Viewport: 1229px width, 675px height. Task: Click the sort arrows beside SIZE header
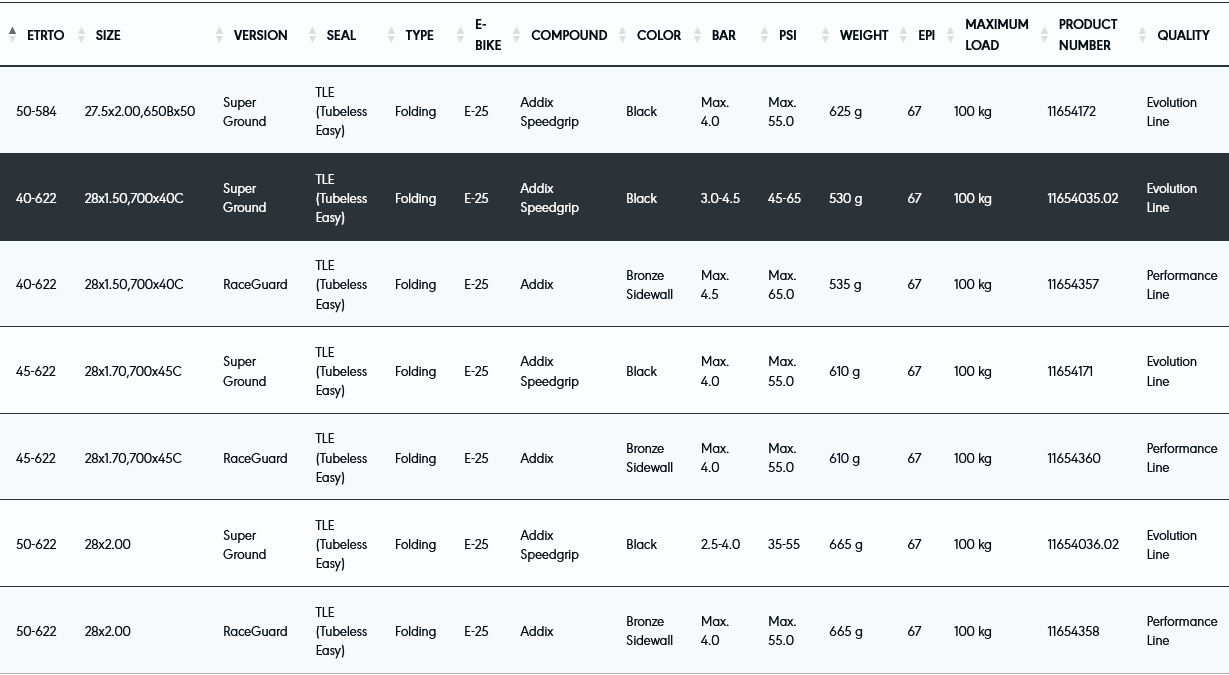(x=81, y=35)
